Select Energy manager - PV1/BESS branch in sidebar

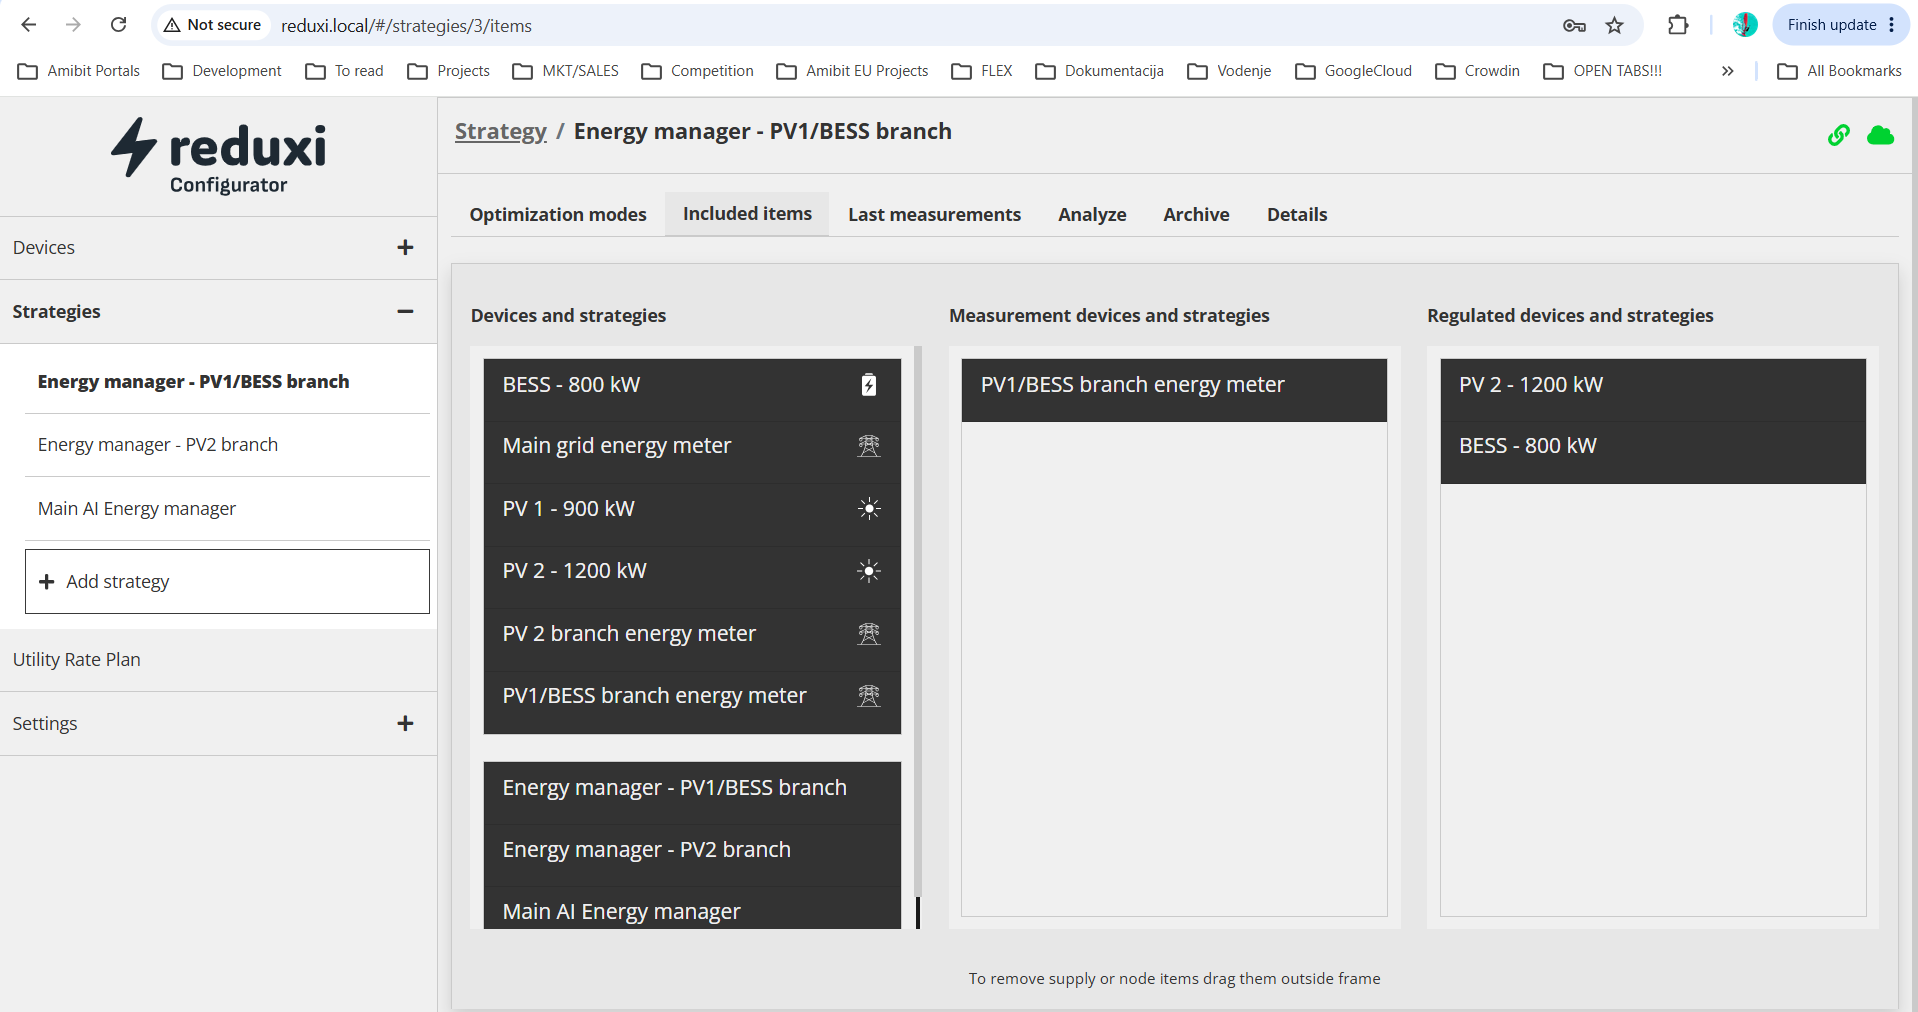point(227,382)
